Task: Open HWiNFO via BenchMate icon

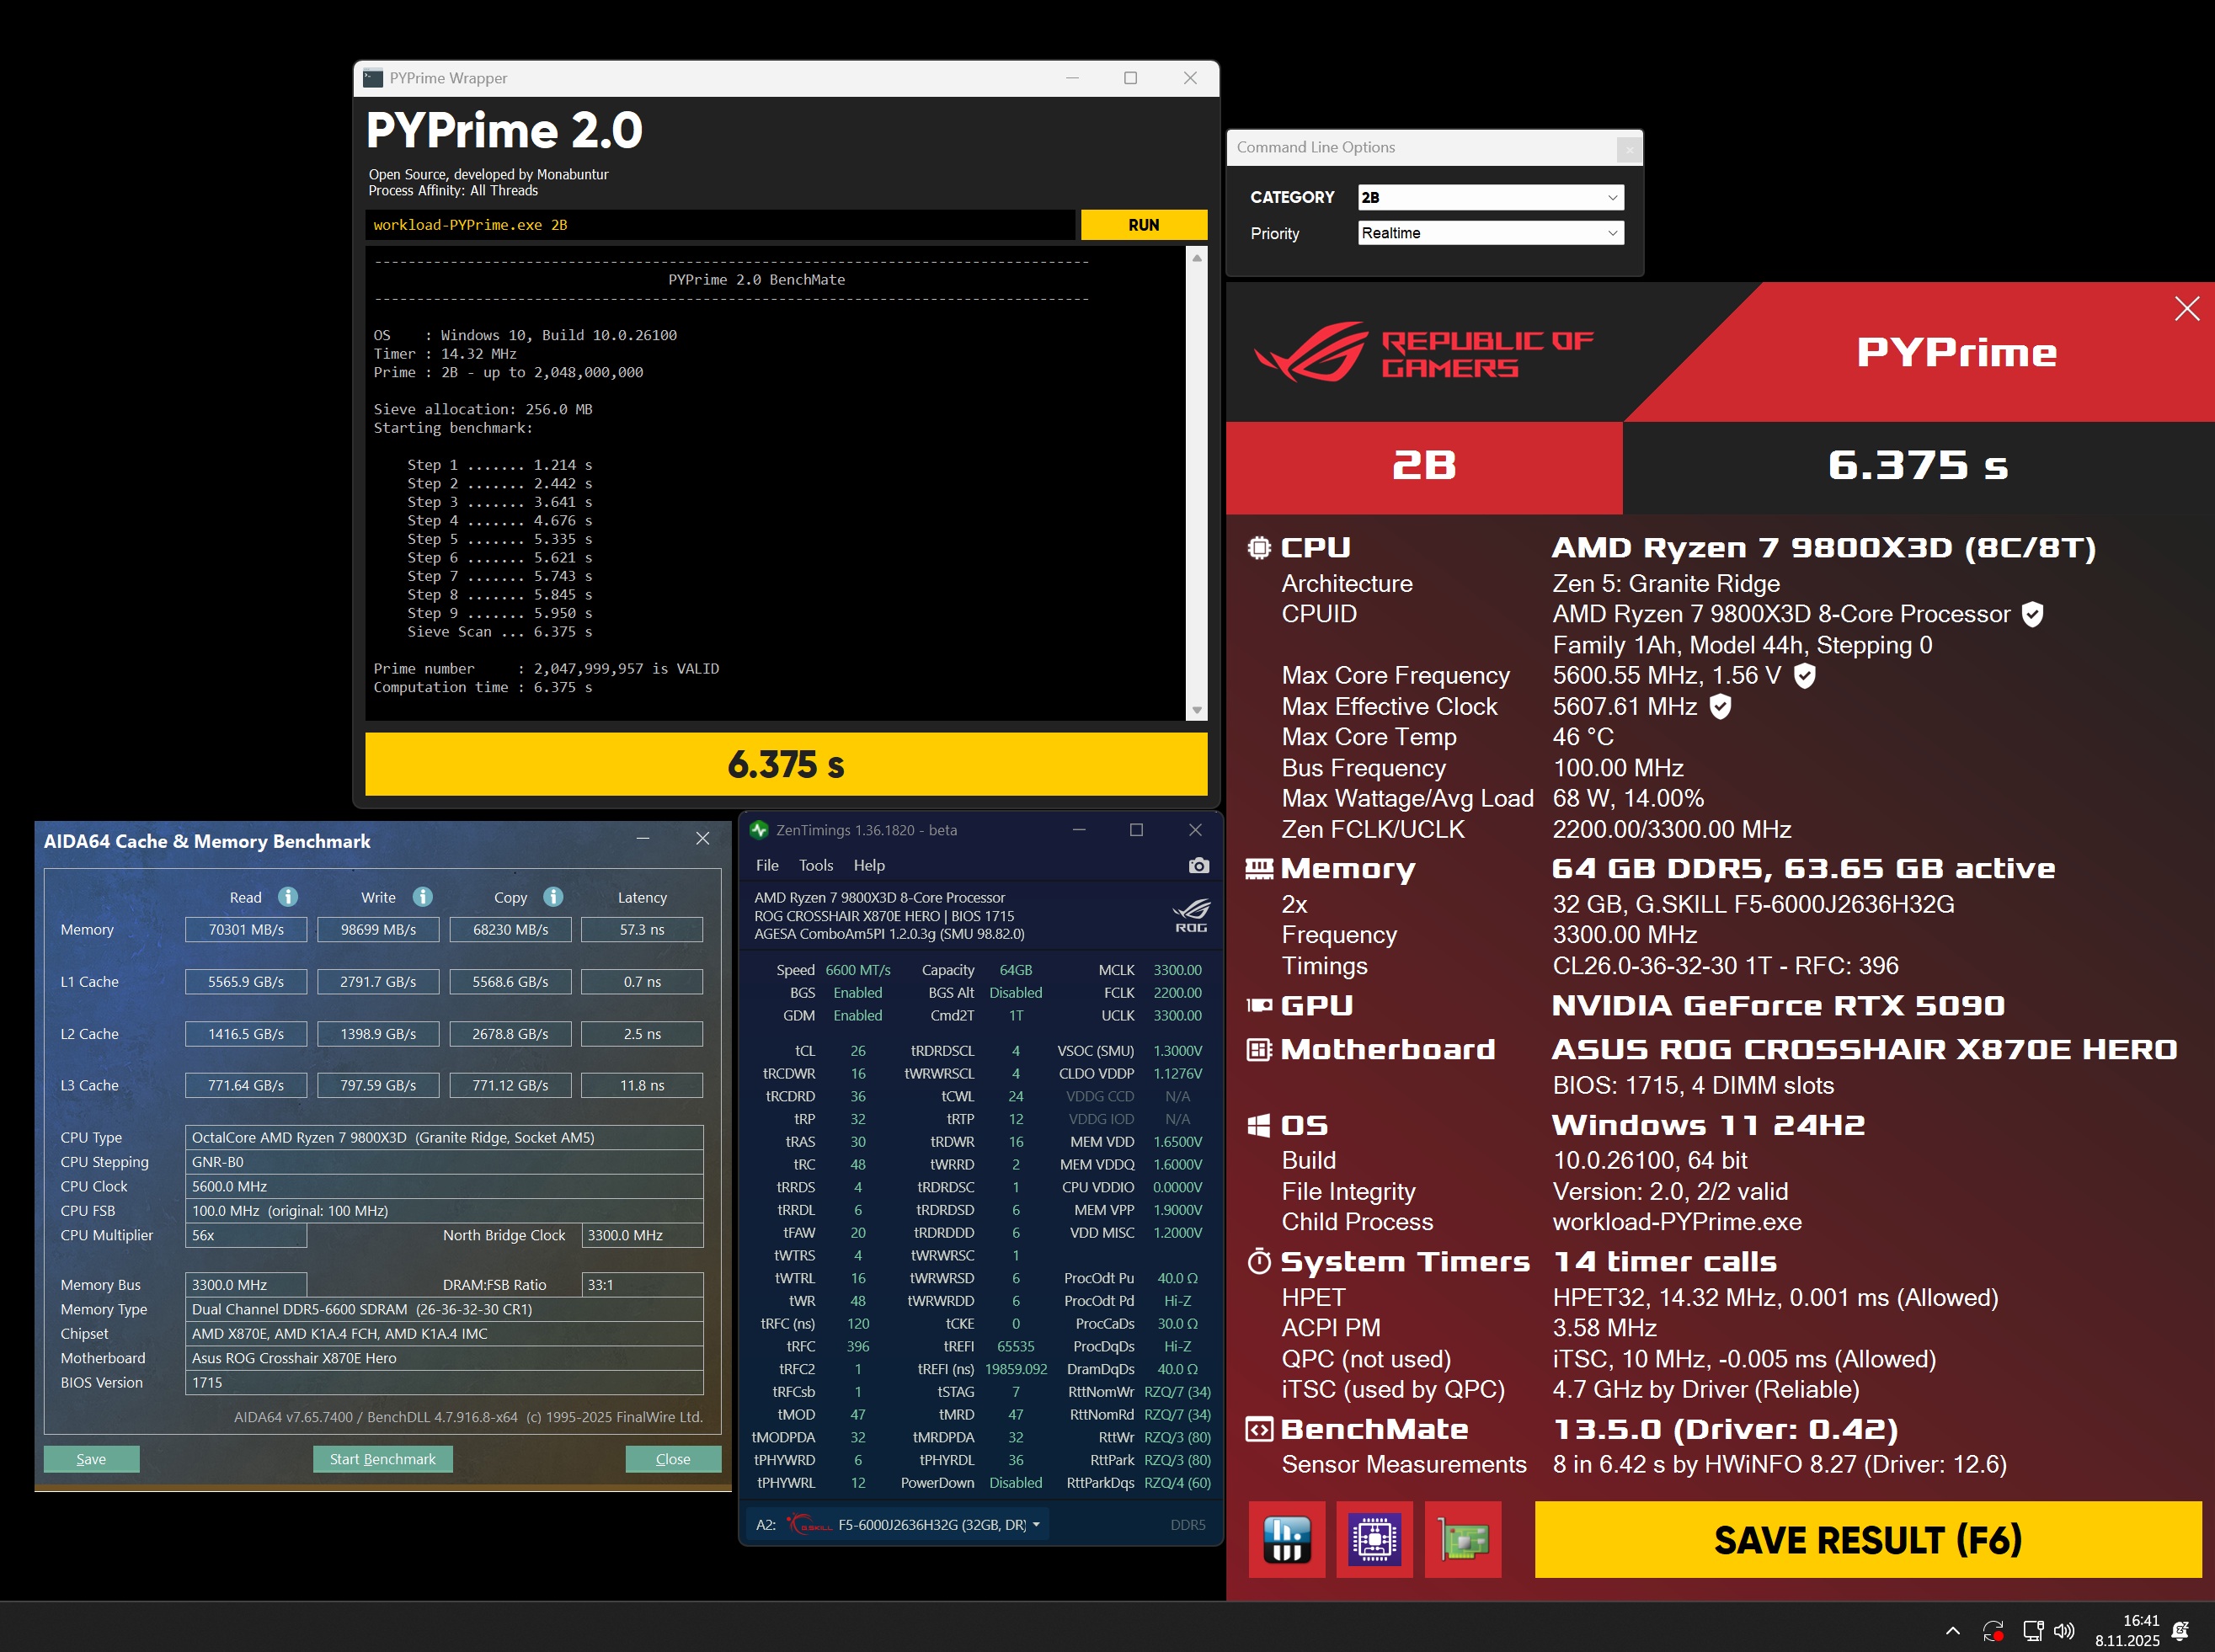Action: click(1287, 1539)
